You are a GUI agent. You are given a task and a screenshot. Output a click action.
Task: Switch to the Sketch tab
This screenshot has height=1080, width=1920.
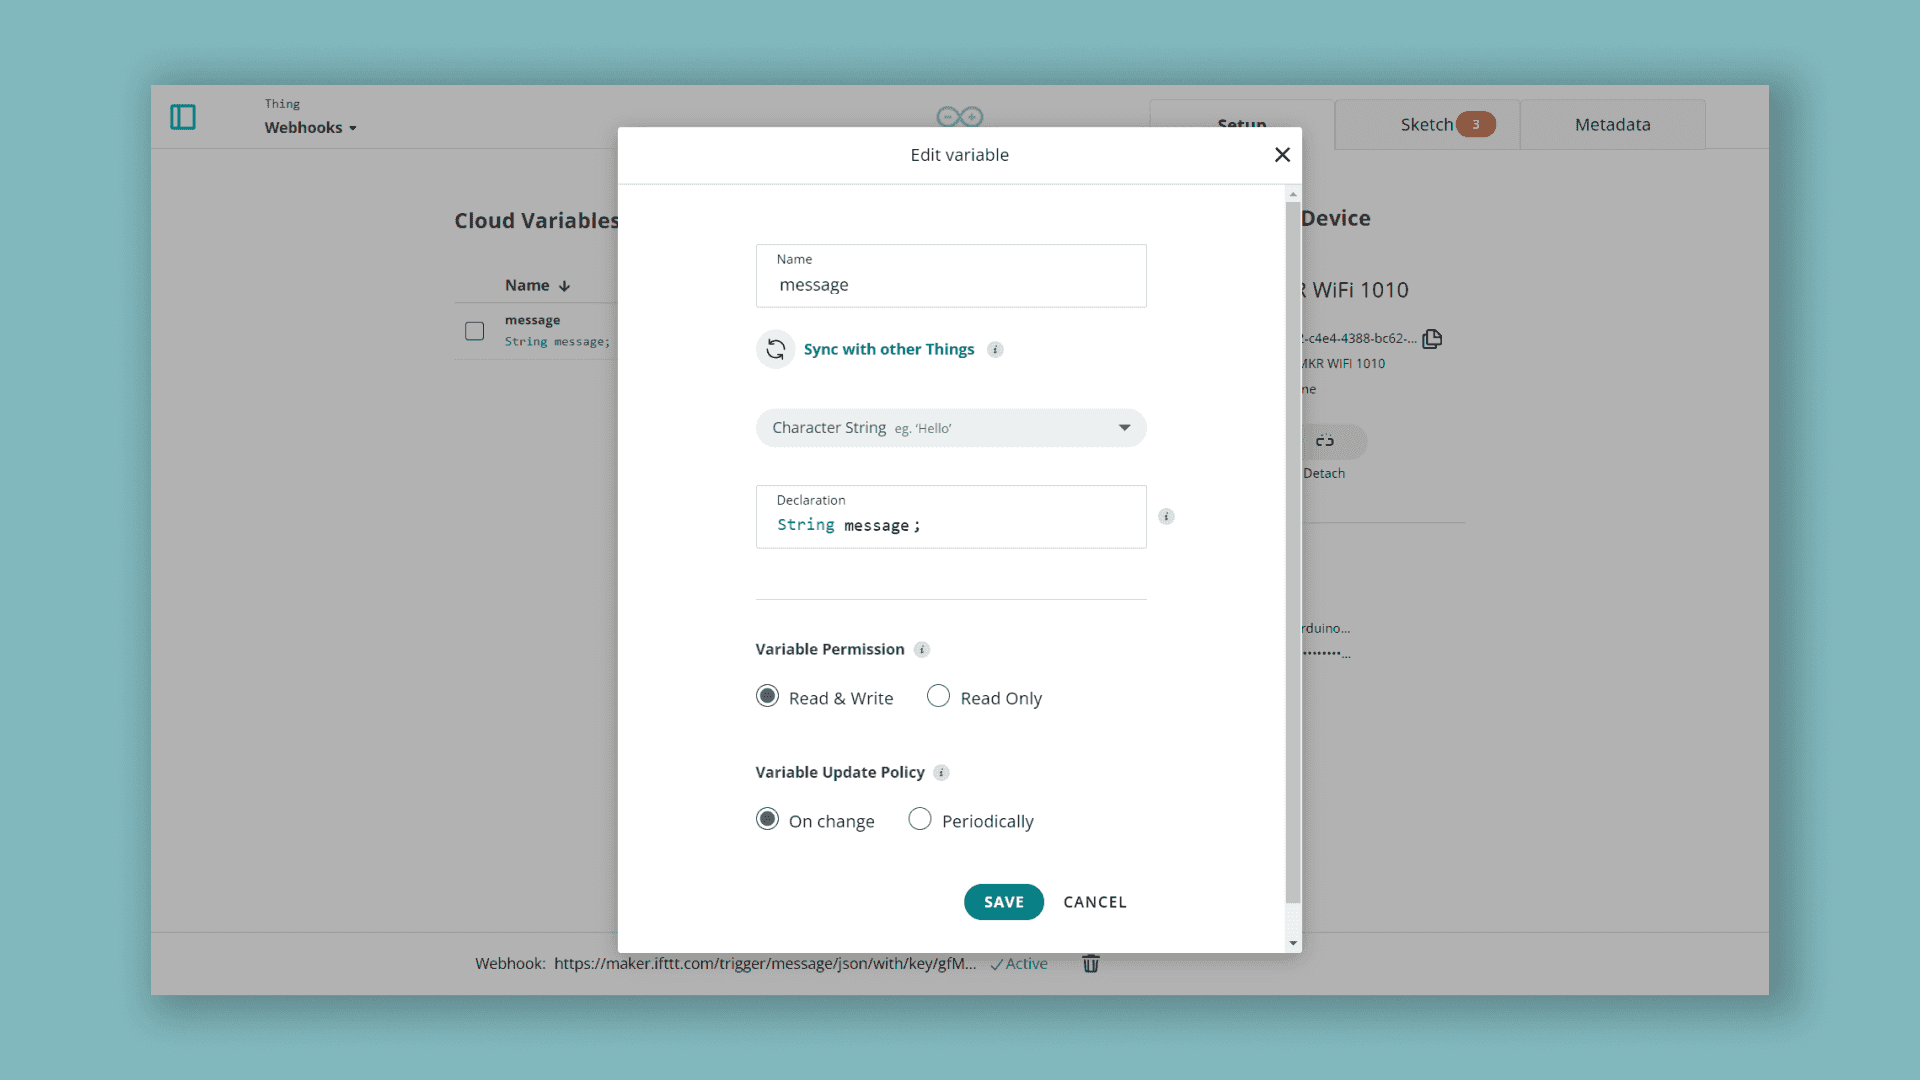(x=1427, y=125)
